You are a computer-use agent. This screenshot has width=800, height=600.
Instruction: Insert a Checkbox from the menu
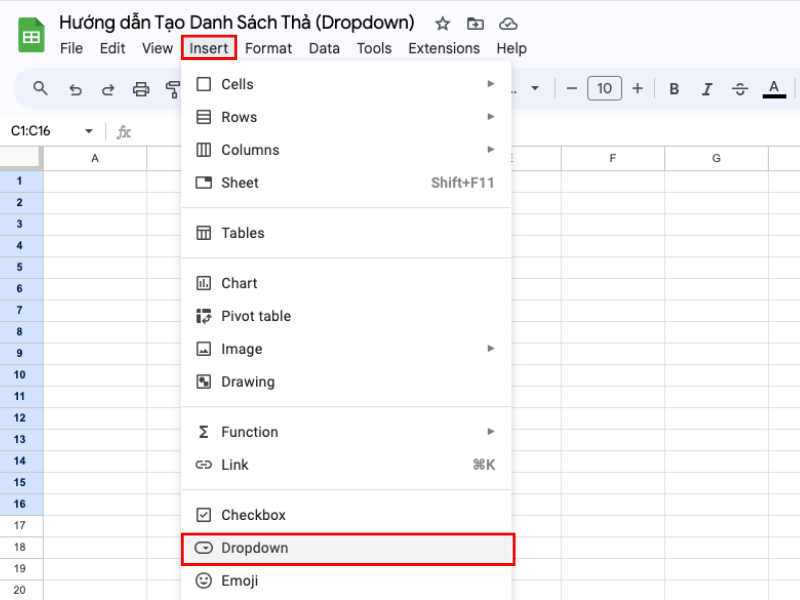[253, 515]
